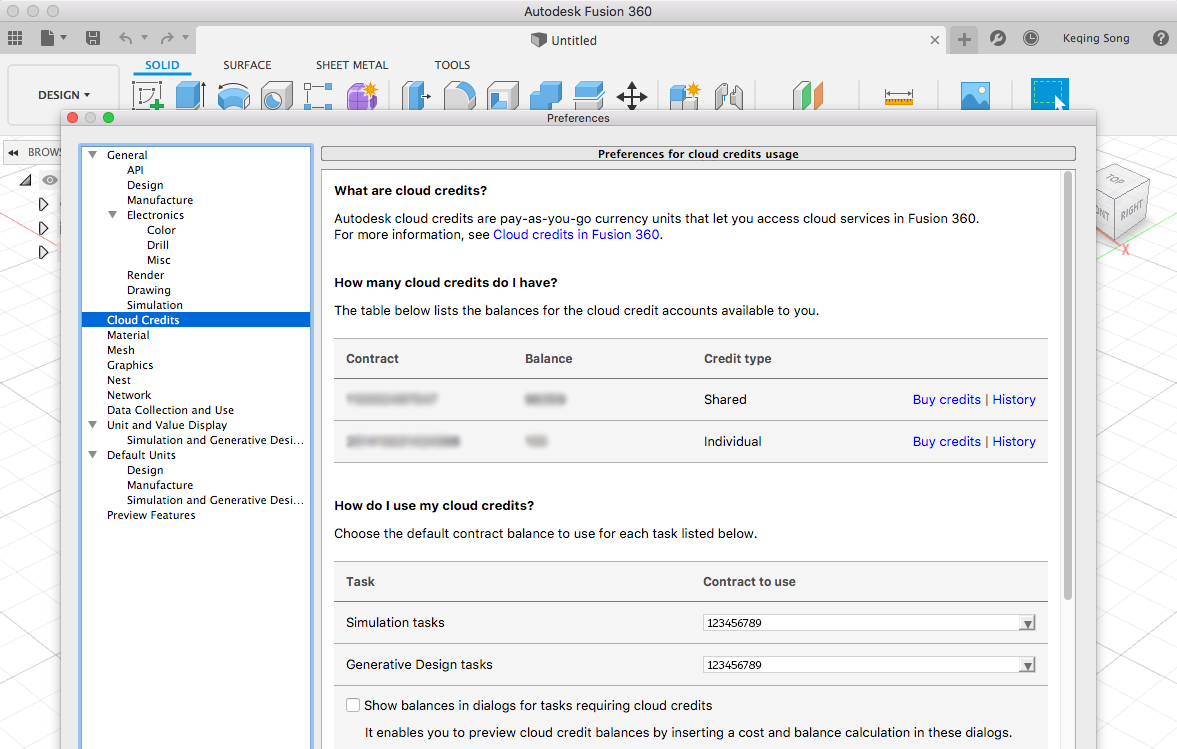1177x749 pixels.
Task: Activate the Select tool
Action: pyautogui.click(x=1049, y=94)
